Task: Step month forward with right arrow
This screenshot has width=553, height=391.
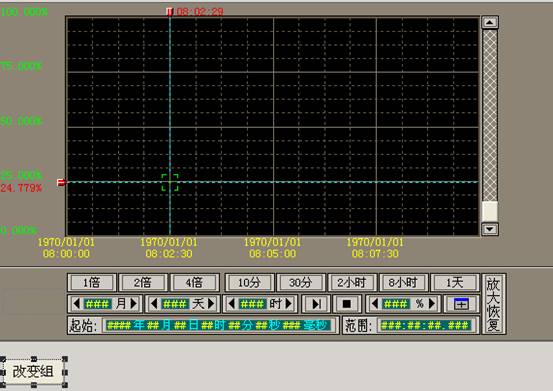Action: pos(134,304)
